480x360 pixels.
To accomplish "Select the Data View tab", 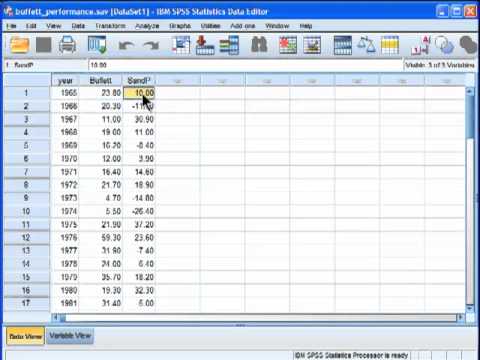I will point(25,336).
